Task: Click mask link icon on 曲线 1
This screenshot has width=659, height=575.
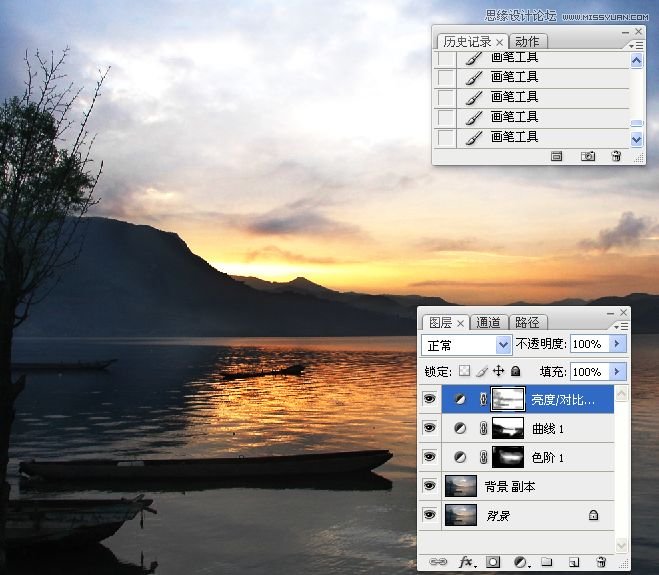Action: 484,428
